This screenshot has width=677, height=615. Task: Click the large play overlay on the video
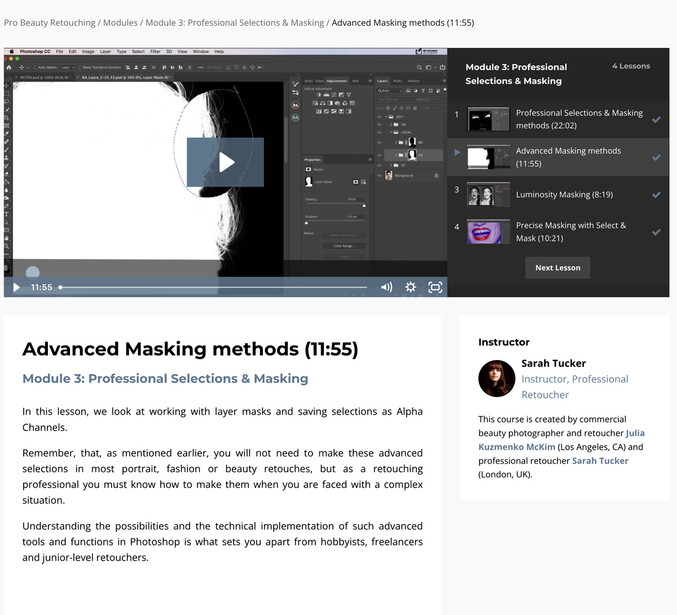pos(225,162)
